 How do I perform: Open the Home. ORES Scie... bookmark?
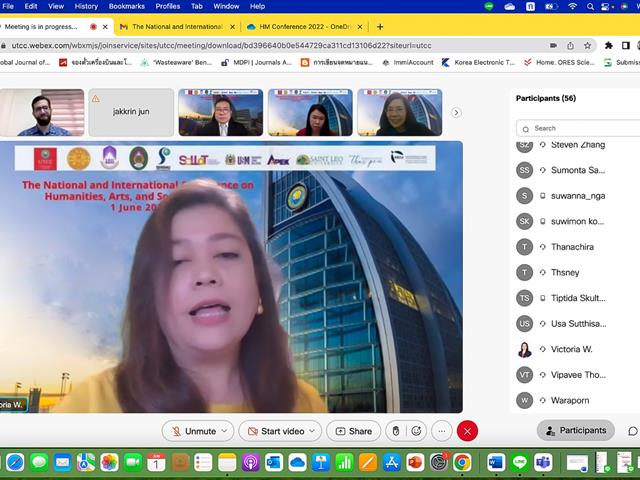pyautogui.click(x=559, y=62)
